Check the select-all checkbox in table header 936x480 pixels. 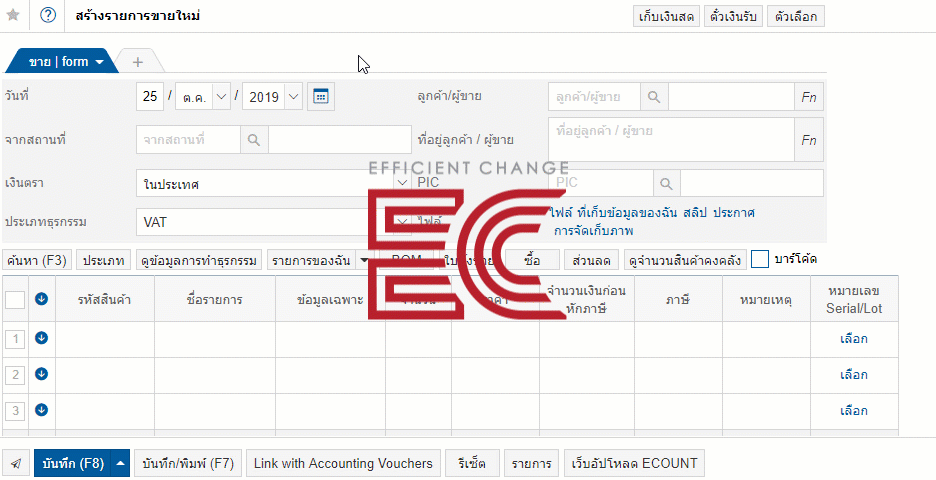click(x=15, y=300)
